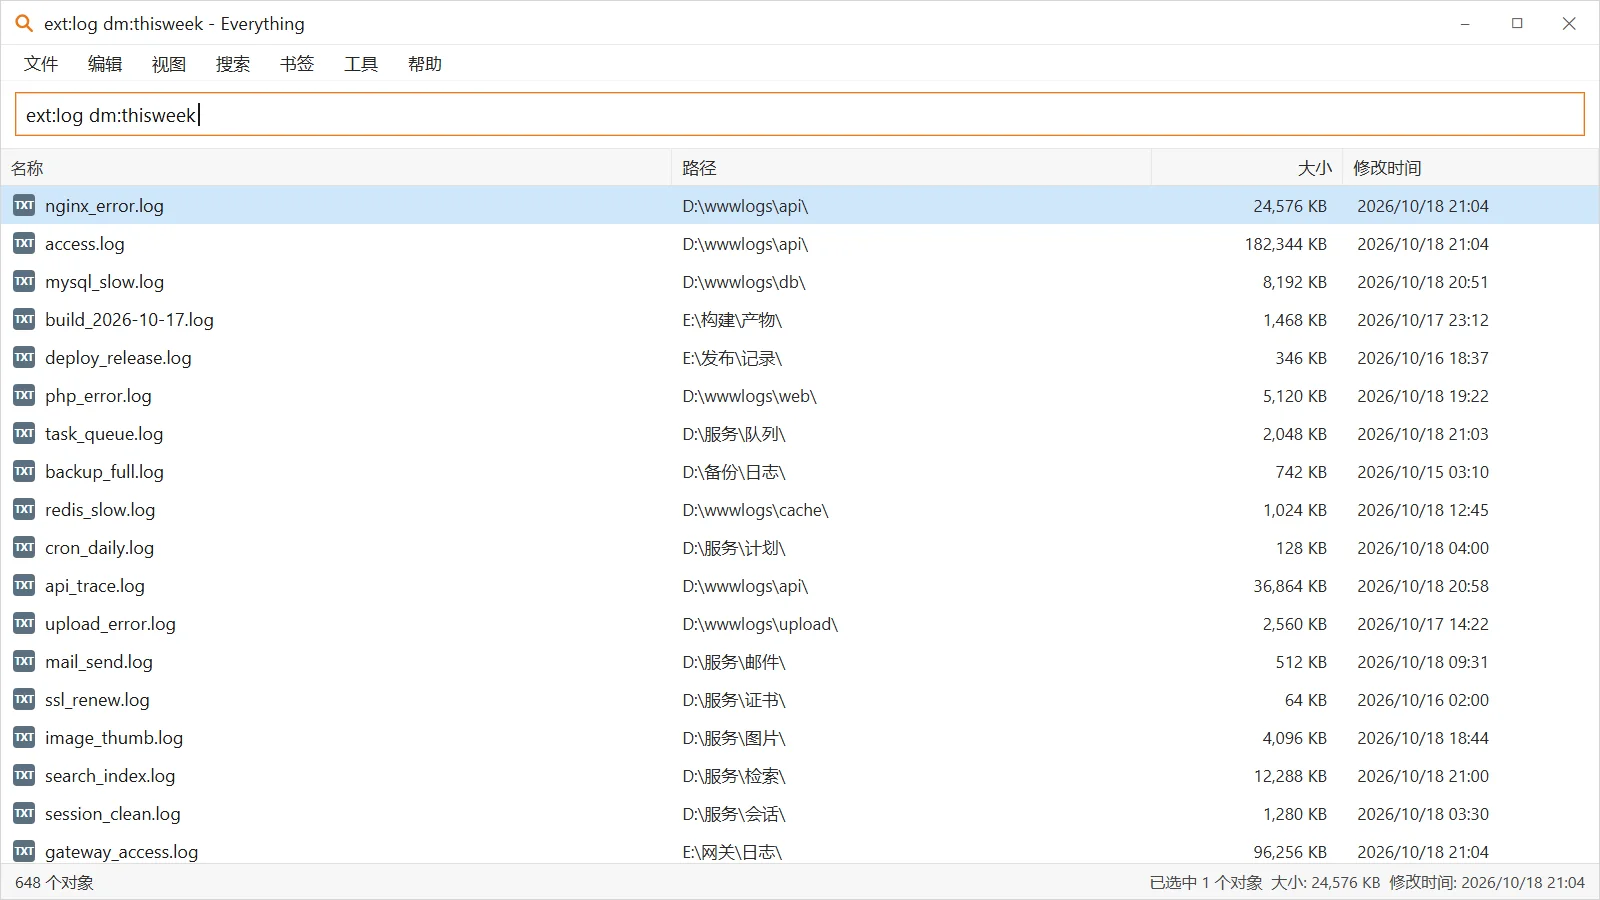
Task: Click the build_2026-10-17.log file icon
Action: [x=24, y=319]
